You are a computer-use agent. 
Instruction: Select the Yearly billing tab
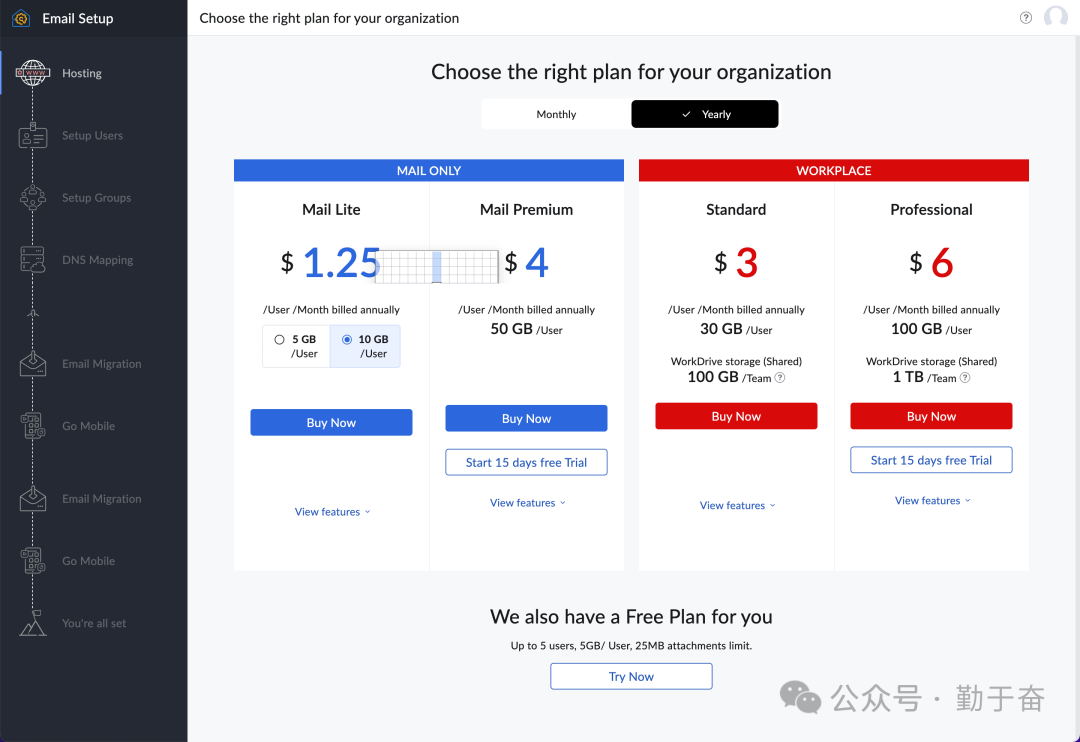pos(705,114)
